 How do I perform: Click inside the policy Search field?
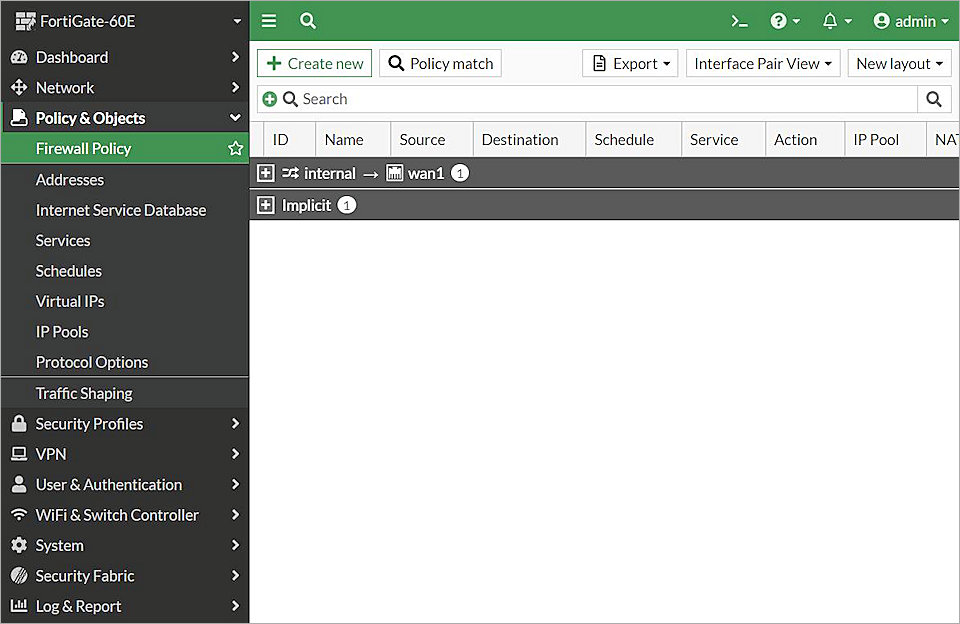600,99
